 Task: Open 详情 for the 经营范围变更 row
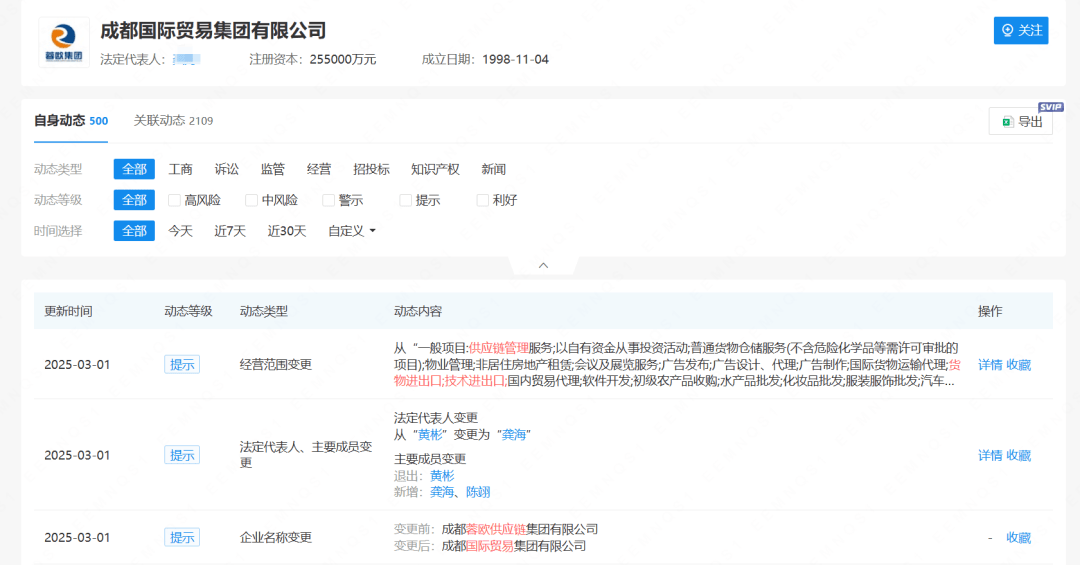tap(989, 365)
